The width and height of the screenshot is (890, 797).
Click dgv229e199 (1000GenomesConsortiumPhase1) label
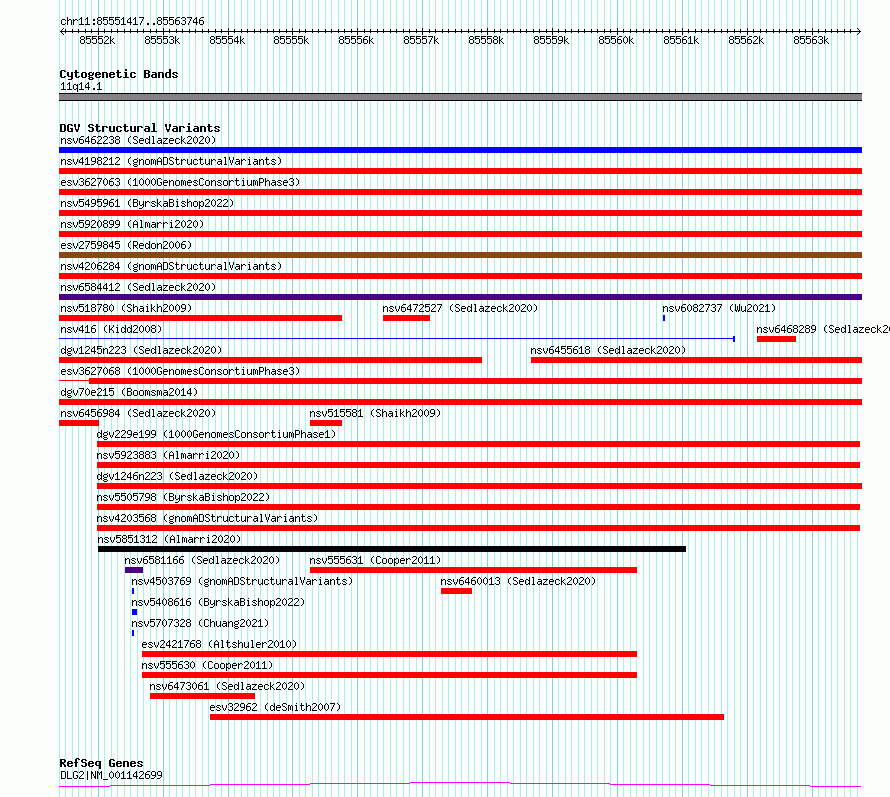(x=216, y=434)
